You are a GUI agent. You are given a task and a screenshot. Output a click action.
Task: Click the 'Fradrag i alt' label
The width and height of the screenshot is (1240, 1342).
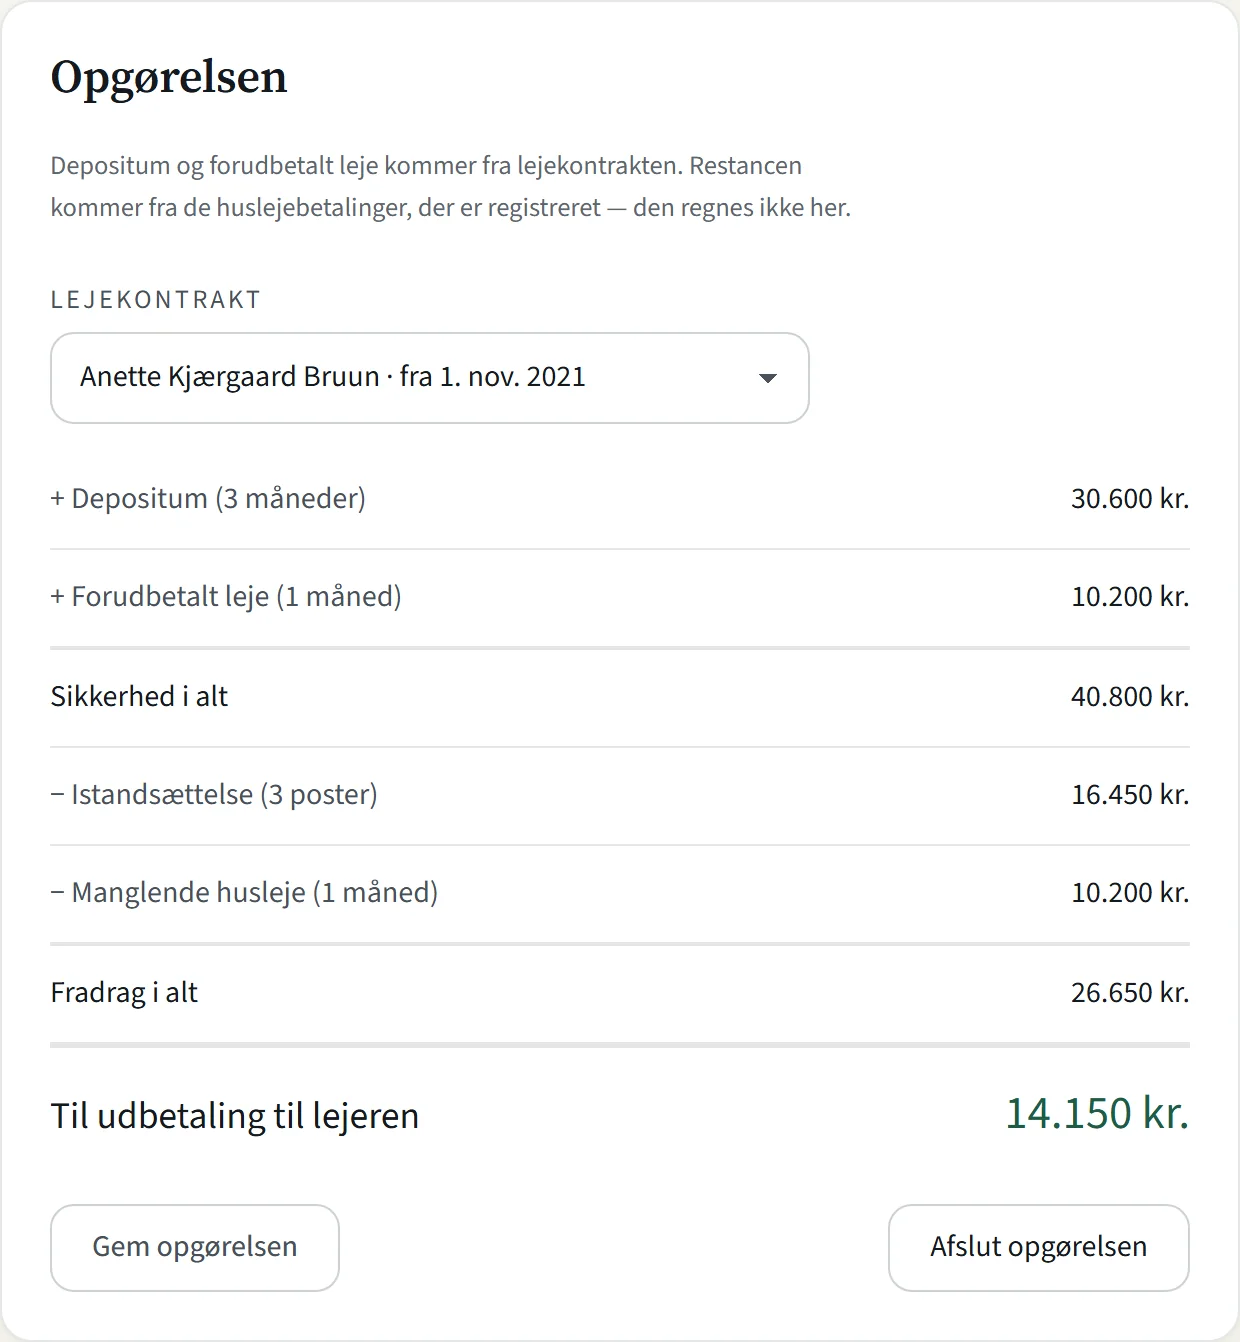click(124, 992)
